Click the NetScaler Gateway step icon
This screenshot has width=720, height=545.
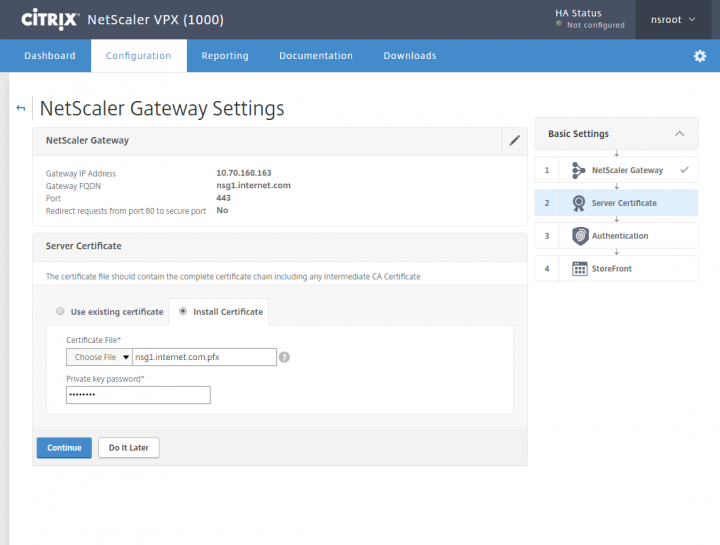click(x=579, y=170)
